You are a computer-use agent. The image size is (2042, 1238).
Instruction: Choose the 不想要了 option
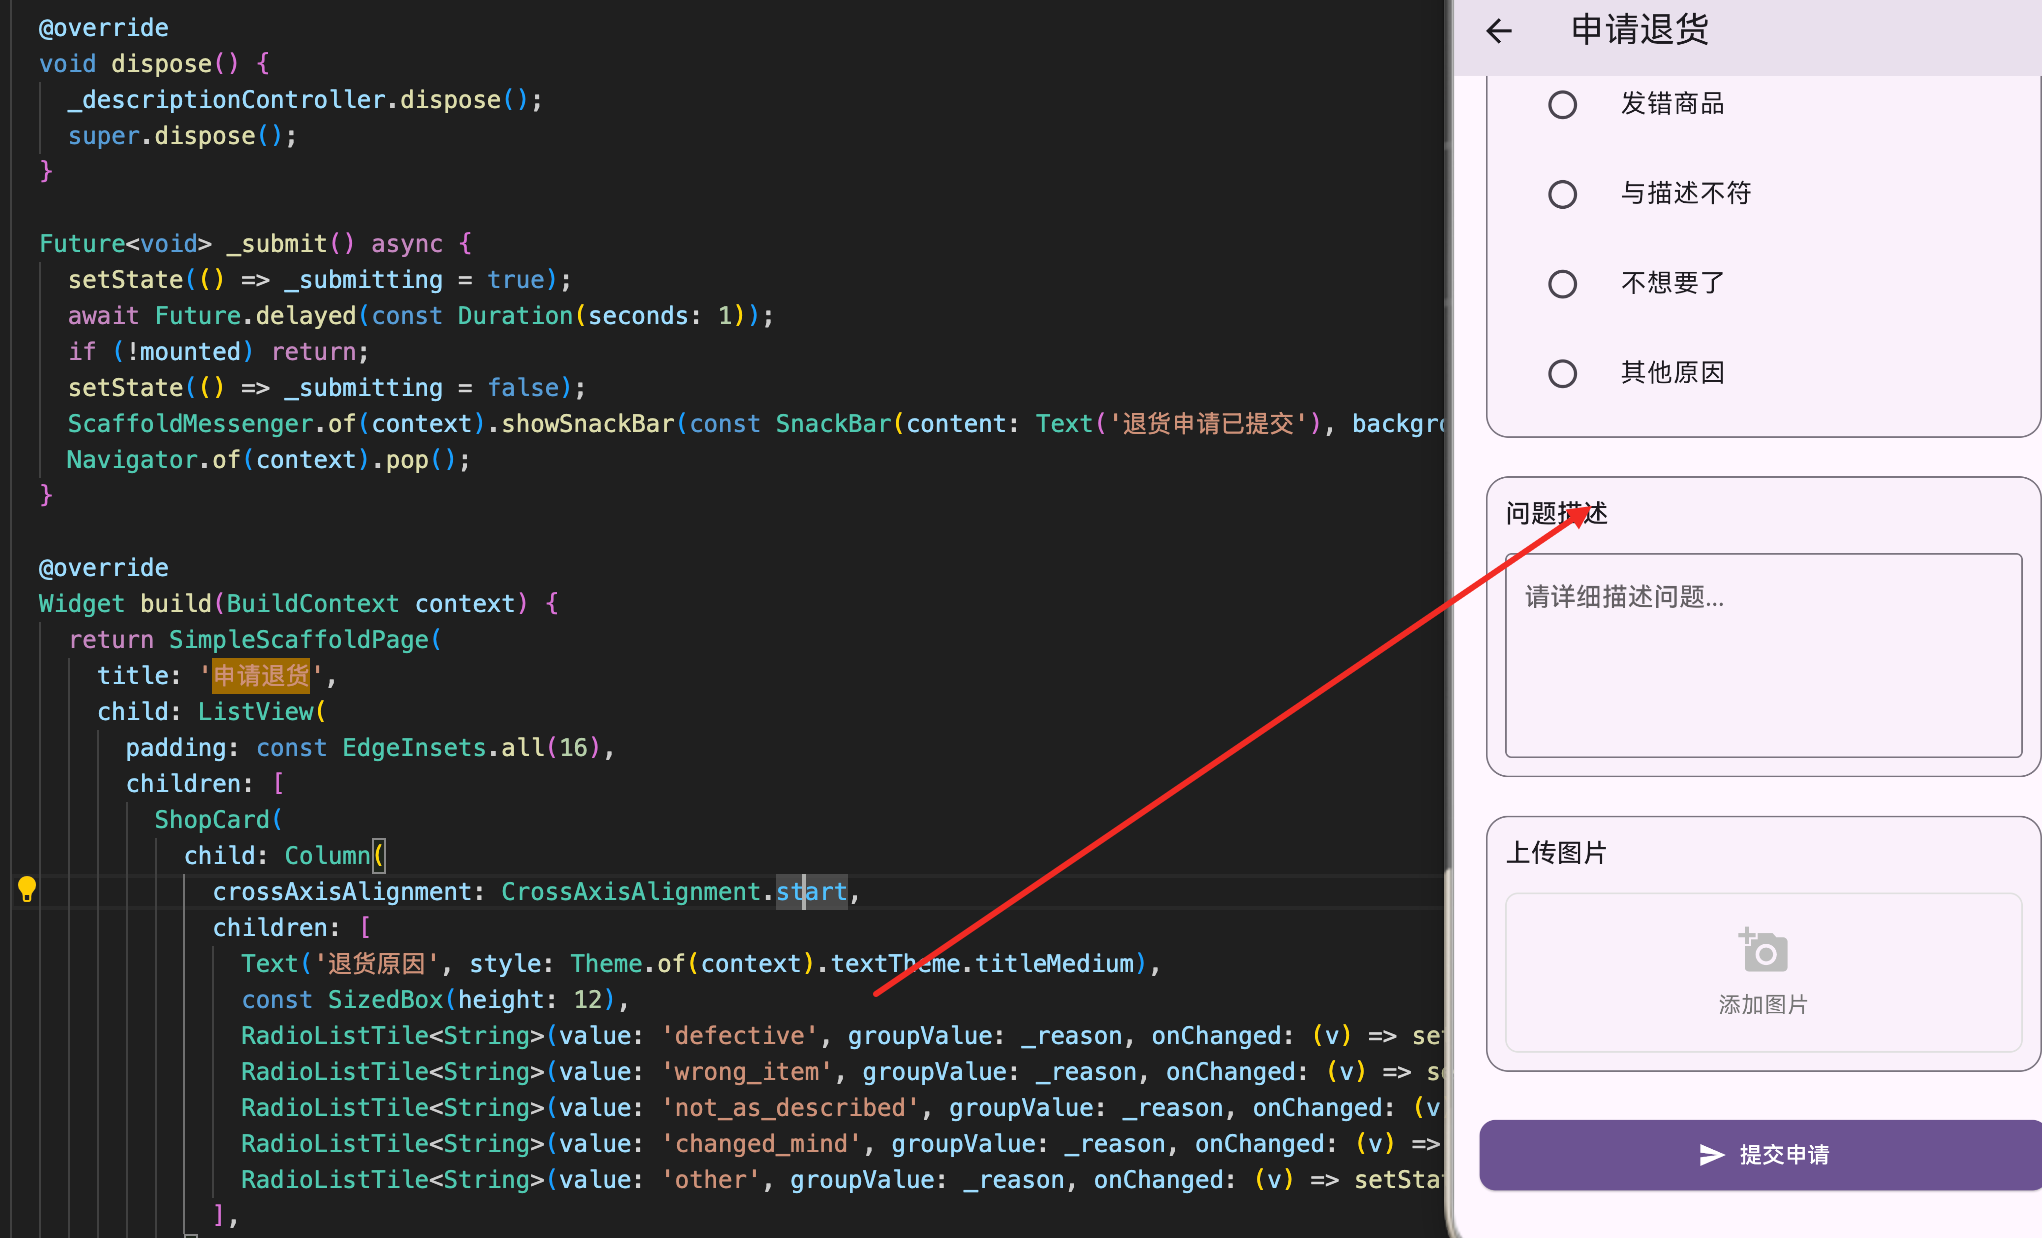[1563, 283]
